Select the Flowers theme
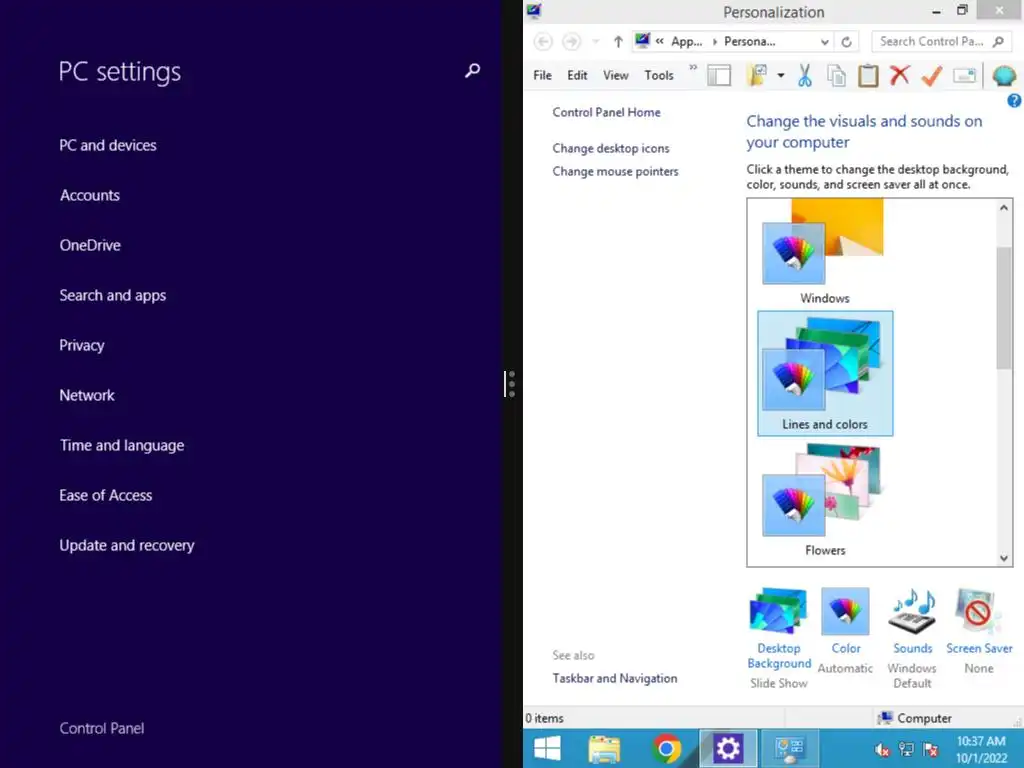The width and height of the screenshot is (1024, 768). point(824,500)
